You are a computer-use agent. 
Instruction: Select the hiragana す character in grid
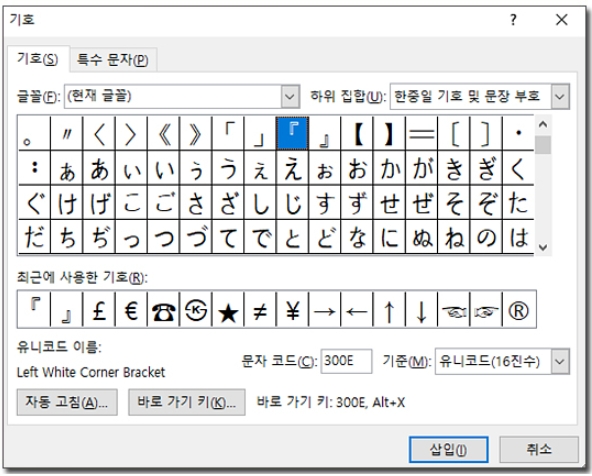[325, 202]
